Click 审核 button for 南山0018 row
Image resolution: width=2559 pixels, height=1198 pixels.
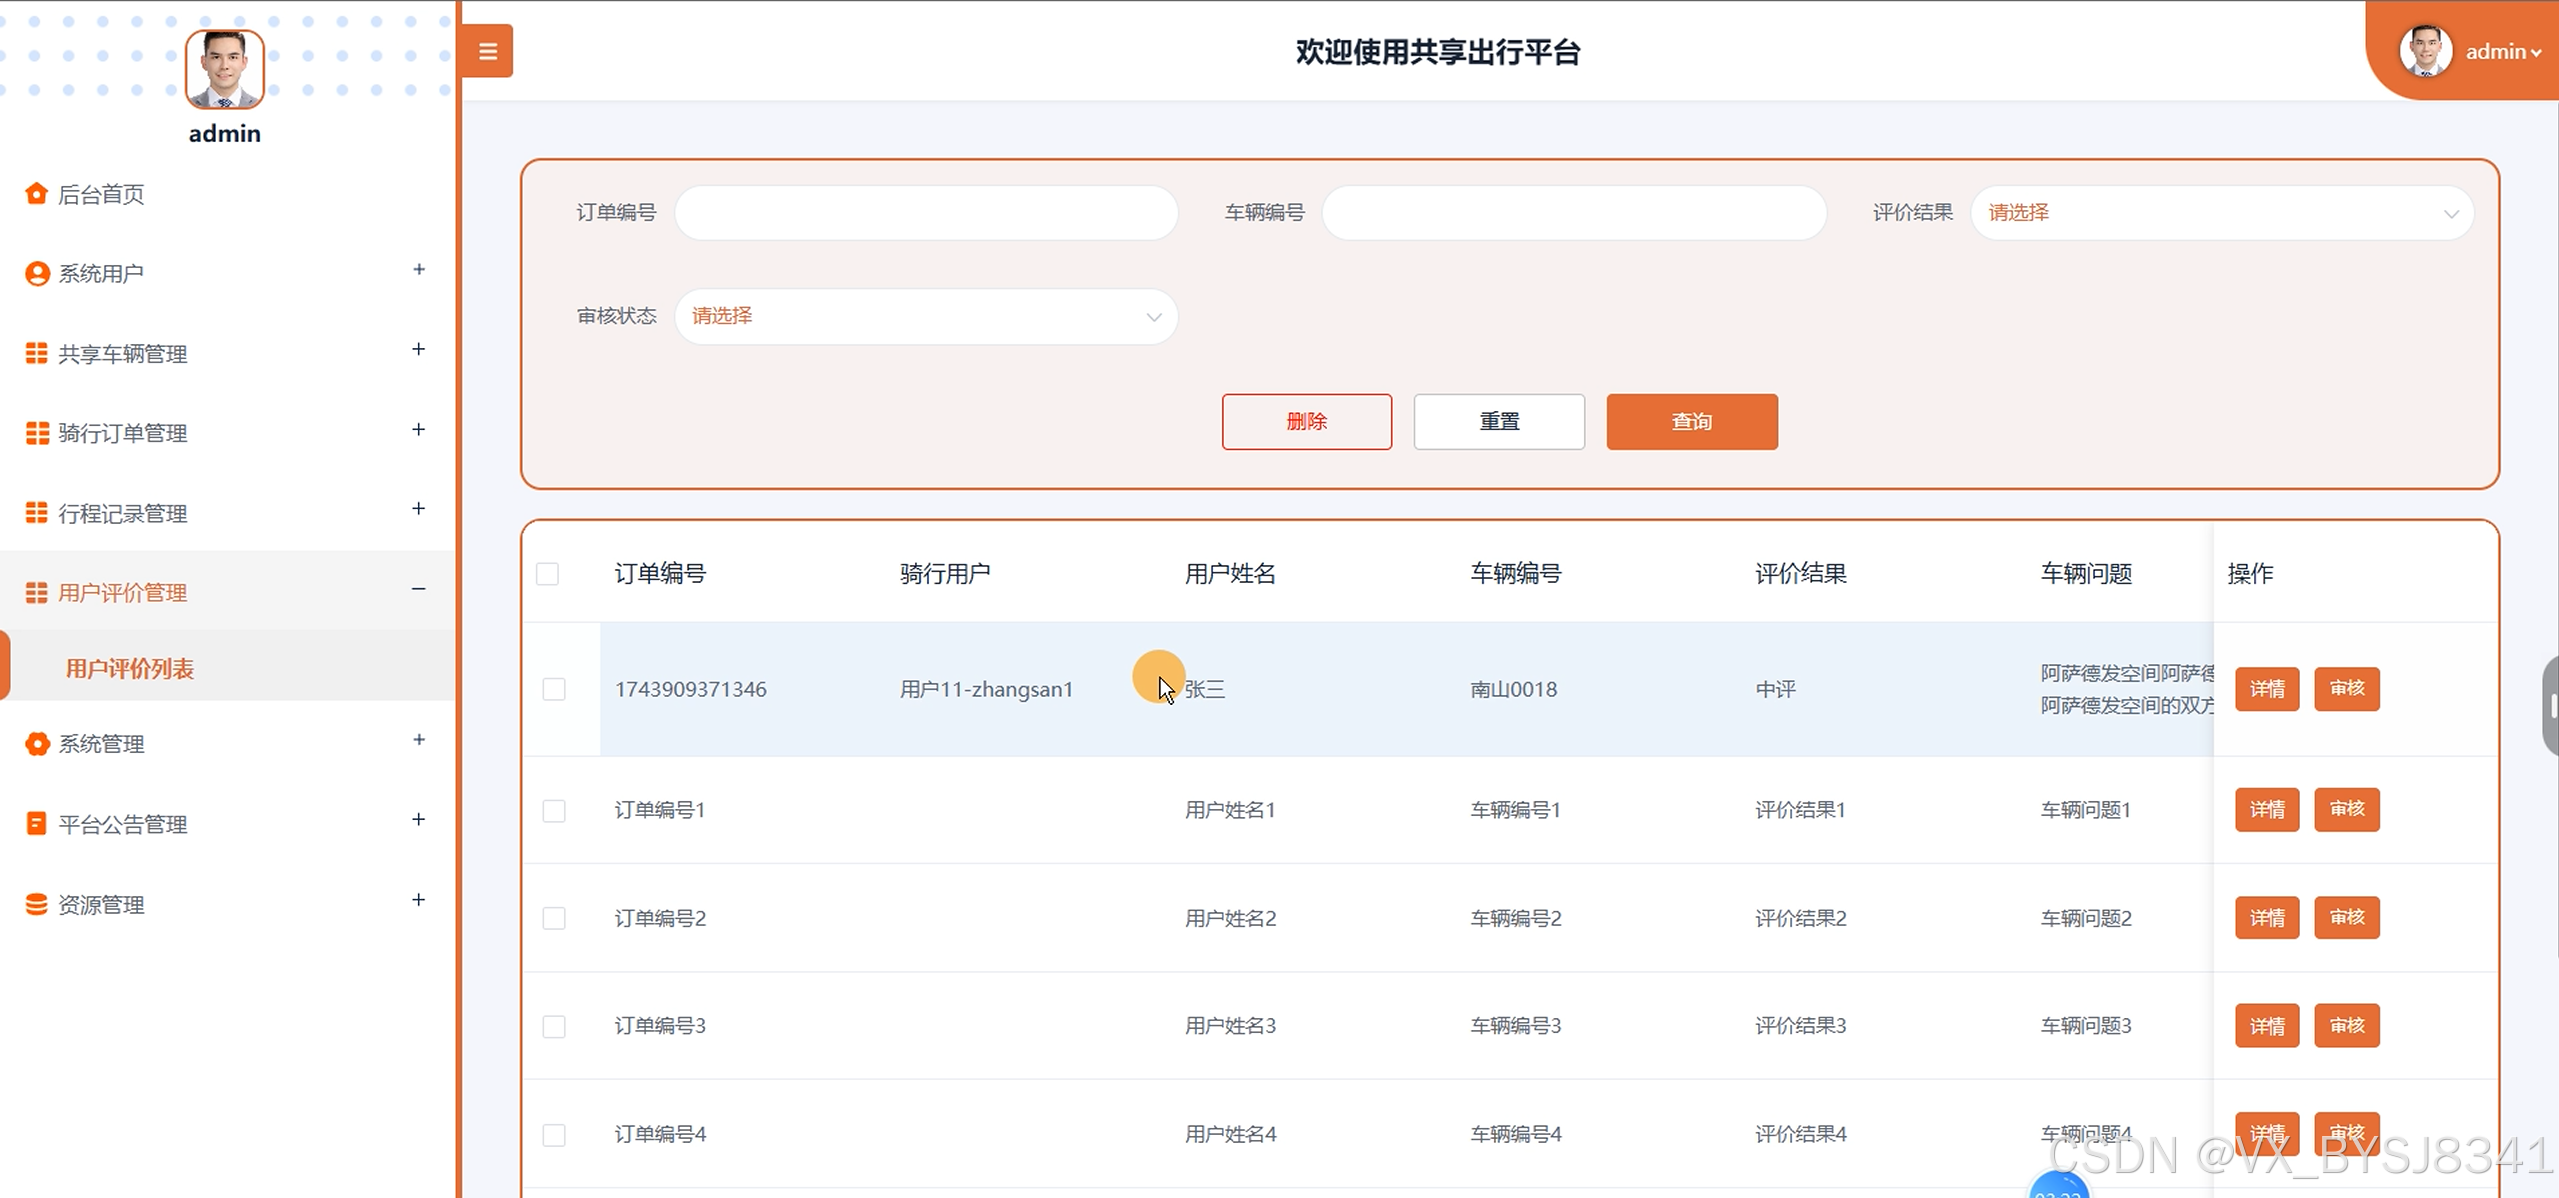click(2346, 689)
